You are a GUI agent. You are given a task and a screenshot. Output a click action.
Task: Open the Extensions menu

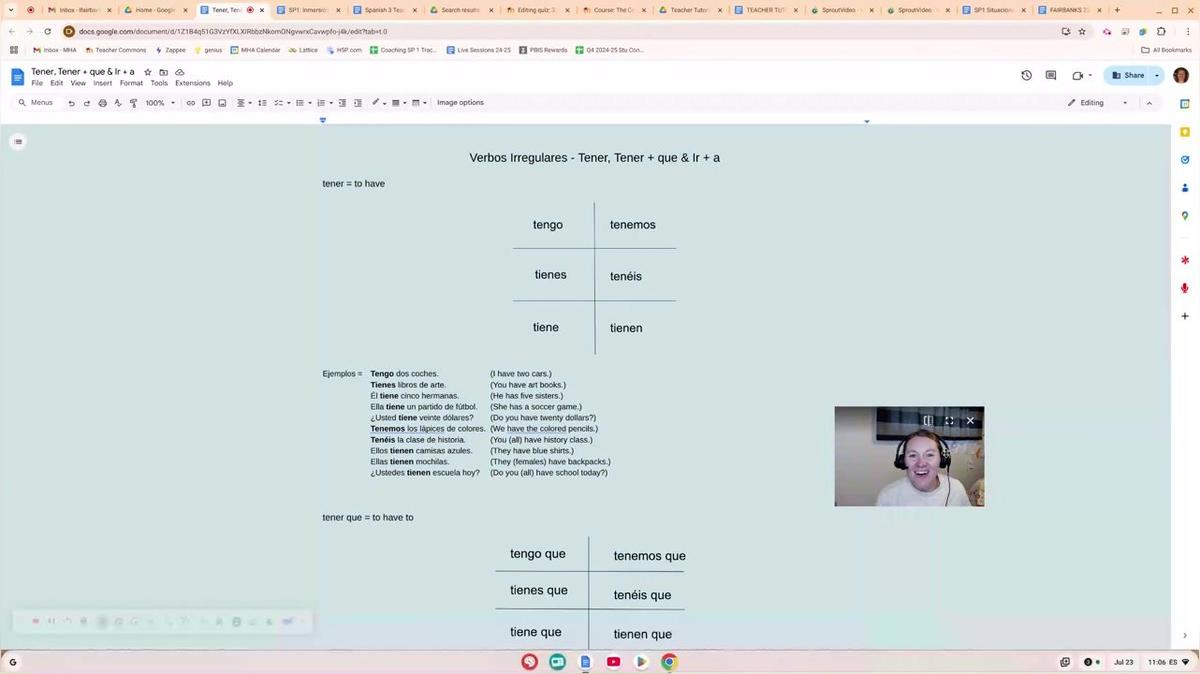coord(193,83)
